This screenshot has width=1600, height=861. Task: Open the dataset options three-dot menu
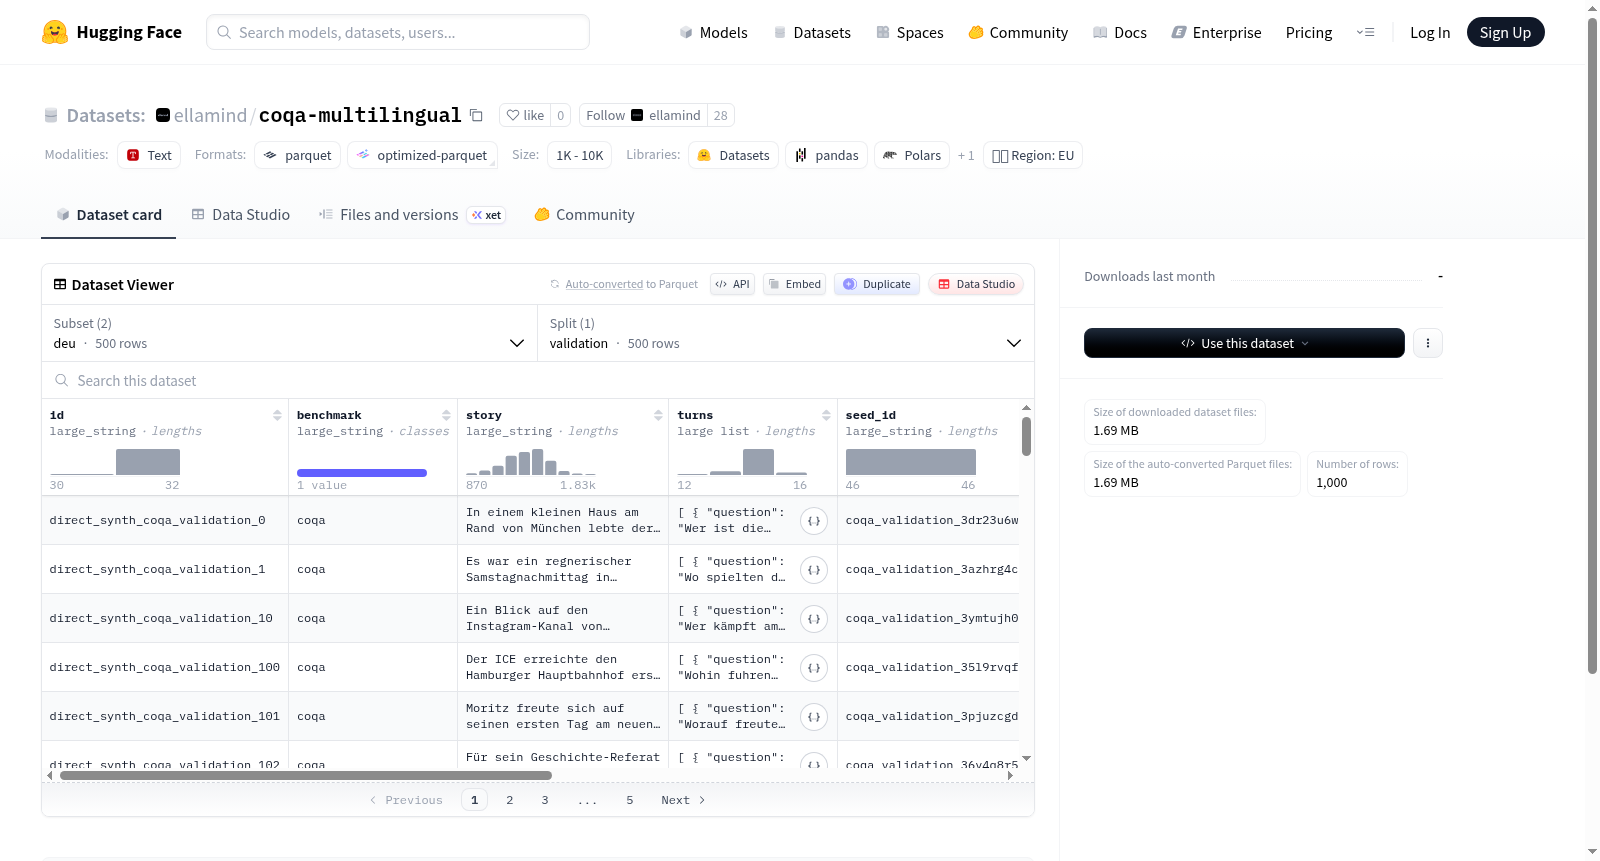coord(1428,343)
